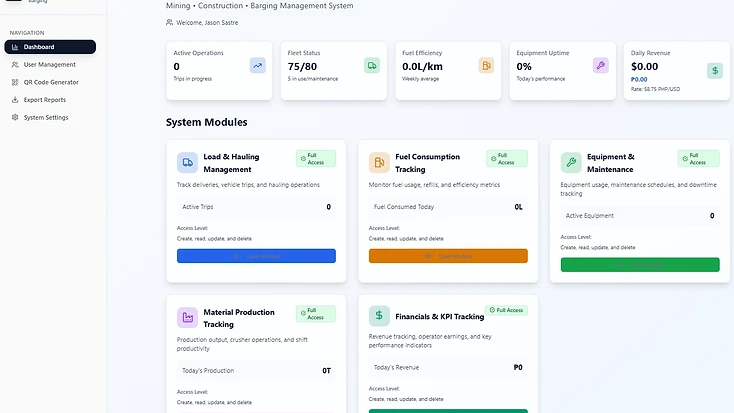Click the Fuel Consumption Tracking title
This screenshot has width=734, height=413.
(427, 163)
